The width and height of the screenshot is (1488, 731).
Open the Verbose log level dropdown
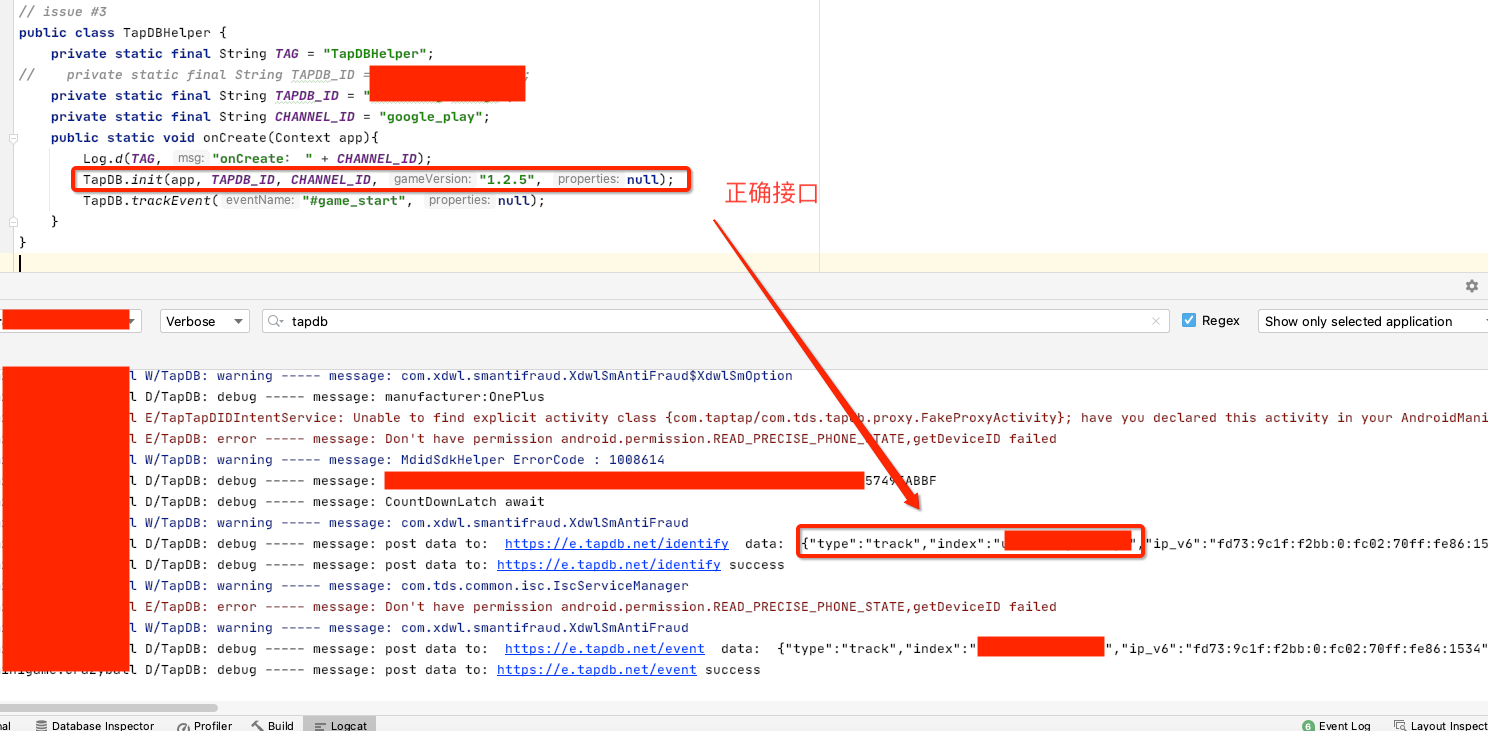click(x=204, y=321)
